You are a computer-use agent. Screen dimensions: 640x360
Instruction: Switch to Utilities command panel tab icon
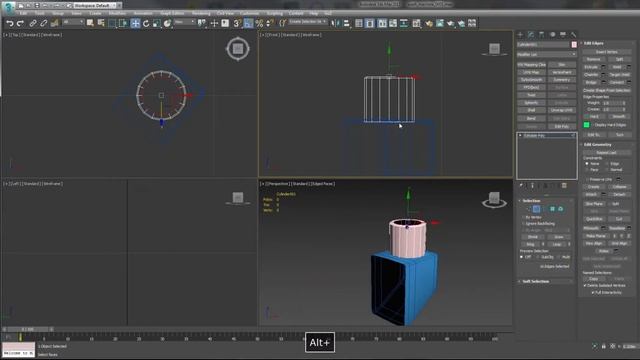tap(573, 35)
